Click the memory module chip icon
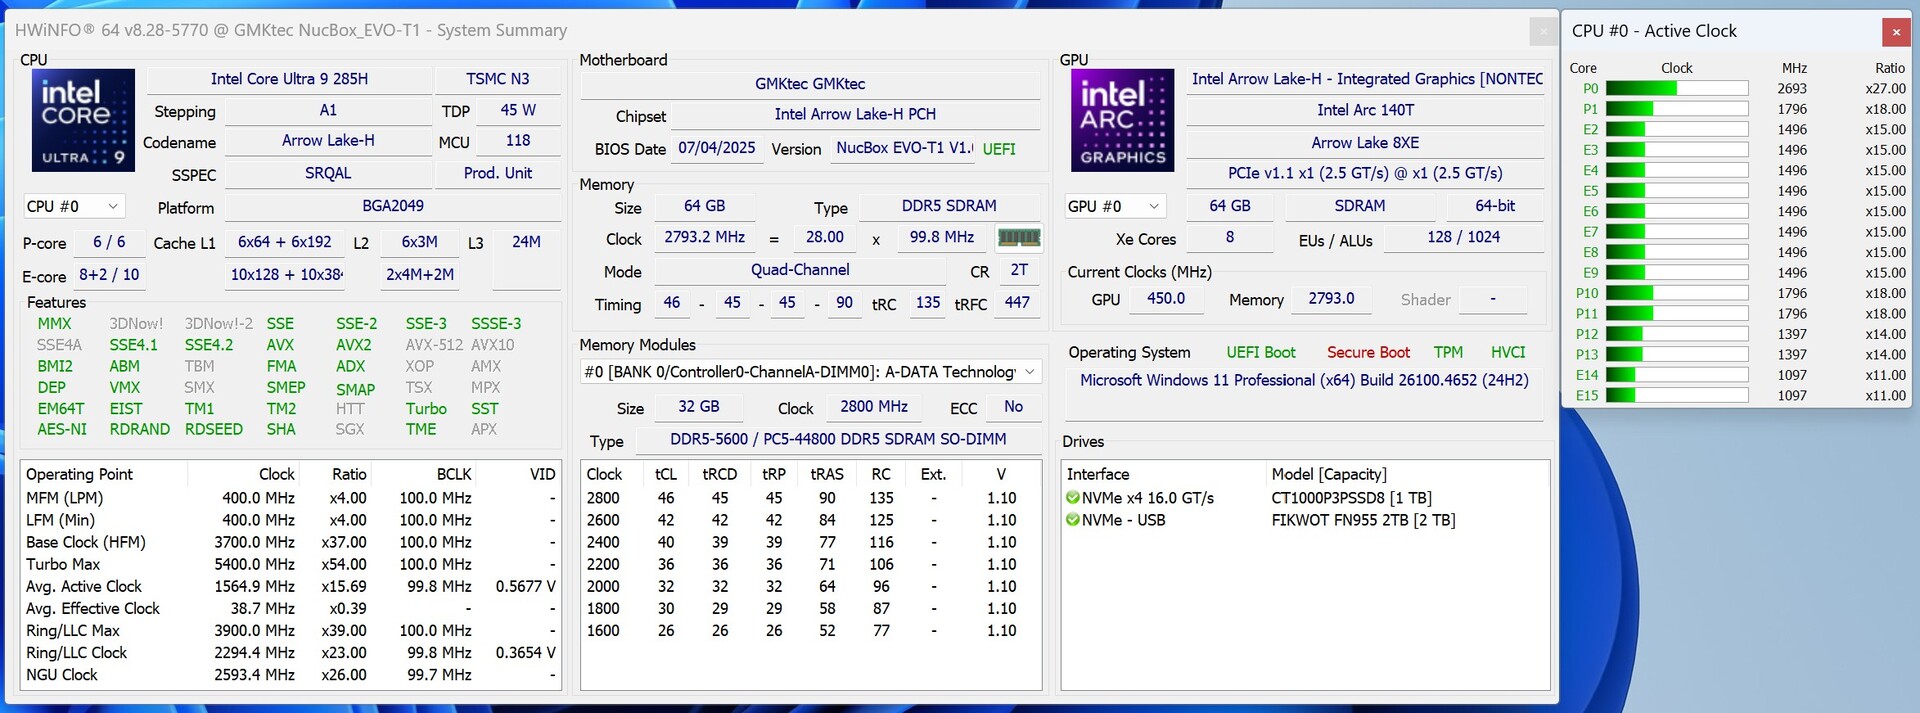This screenshot has width=1920, height=713. (x=1019, y=238)
